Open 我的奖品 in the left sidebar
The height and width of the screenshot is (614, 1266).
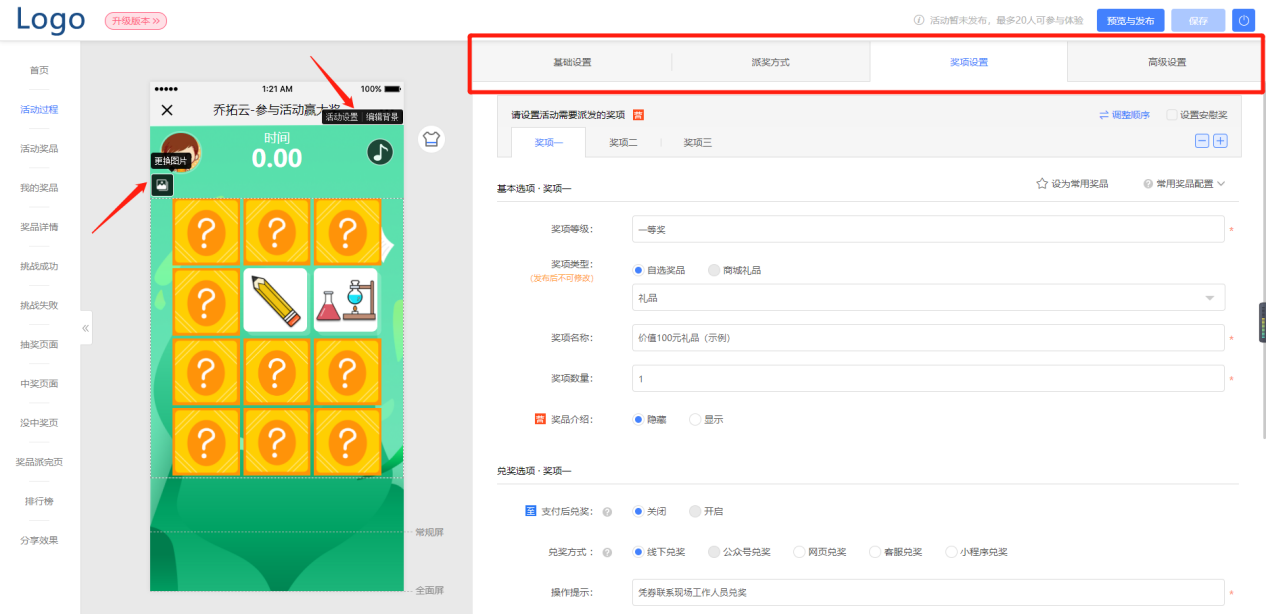tap(39, 187)
